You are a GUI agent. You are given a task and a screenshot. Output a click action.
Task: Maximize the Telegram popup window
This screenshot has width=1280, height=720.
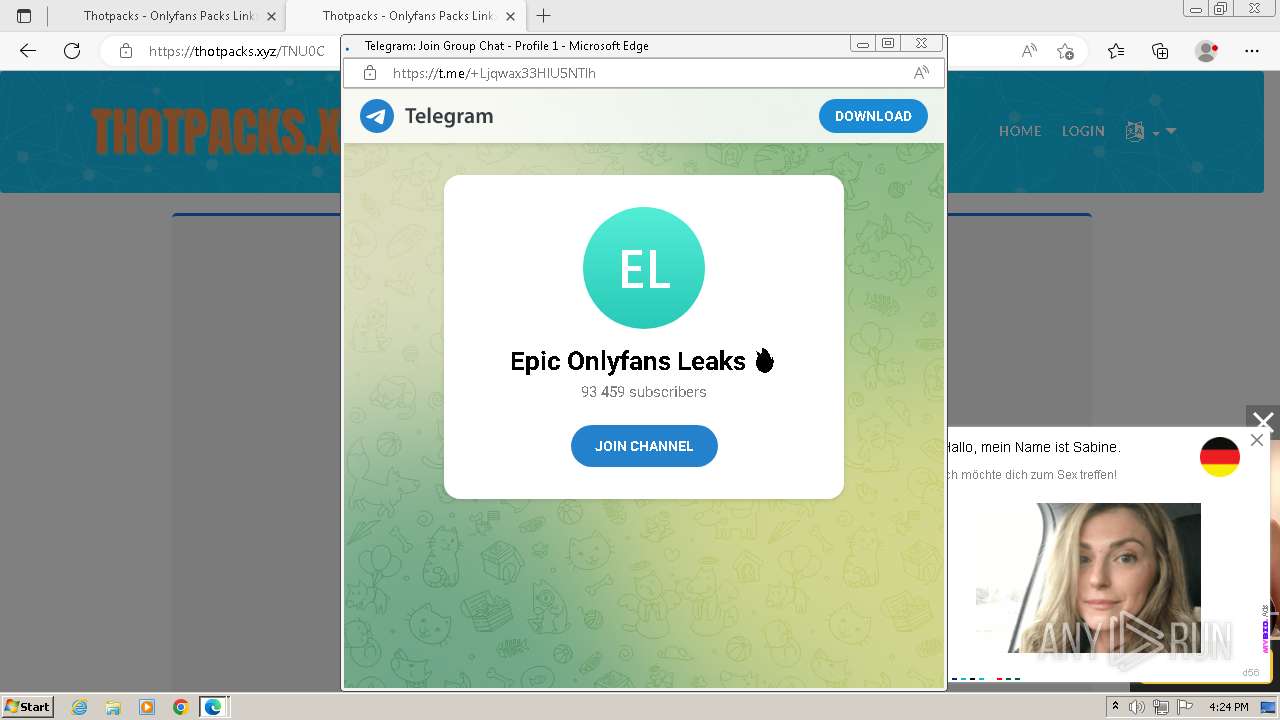(888, 44)
